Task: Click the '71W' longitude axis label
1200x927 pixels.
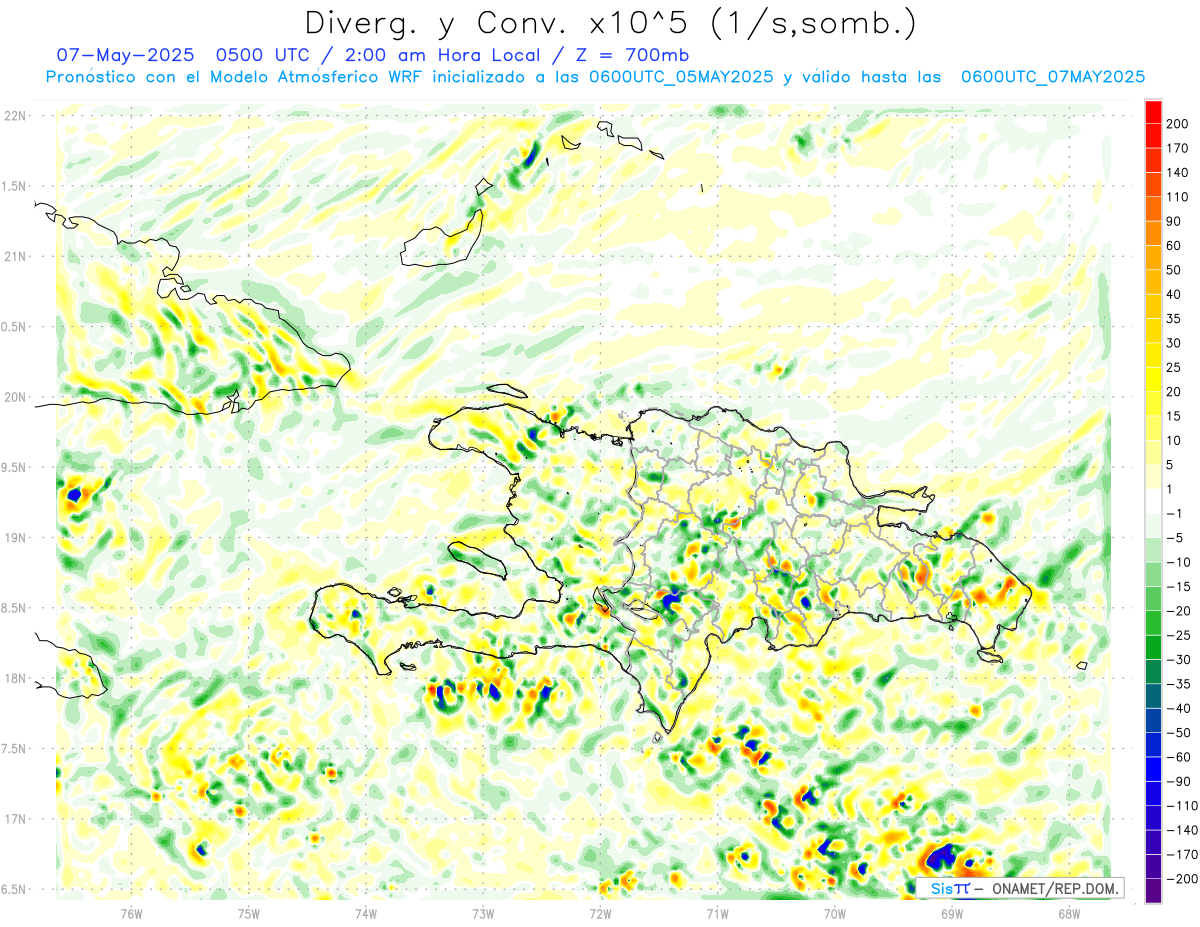Action: [717, 912]
